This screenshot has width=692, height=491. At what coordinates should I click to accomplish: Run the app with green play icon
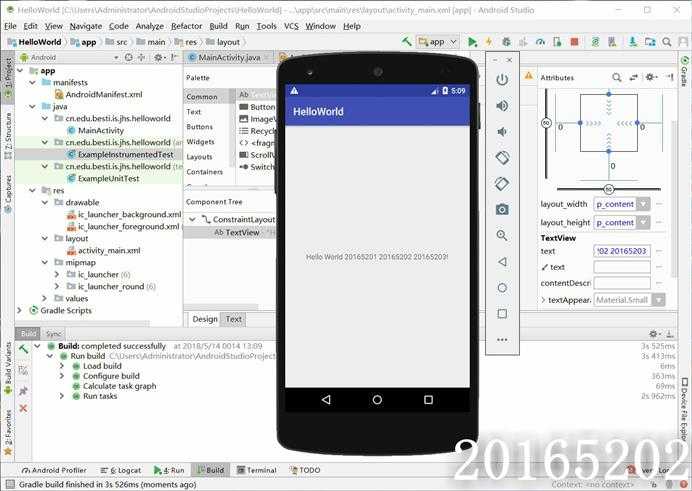(472, 42)
